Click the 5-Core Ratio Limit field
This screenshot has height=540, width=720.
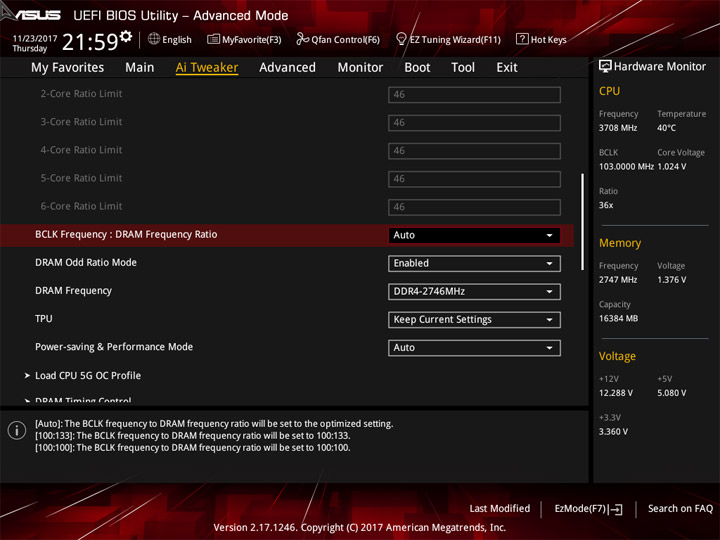point(474,179)
